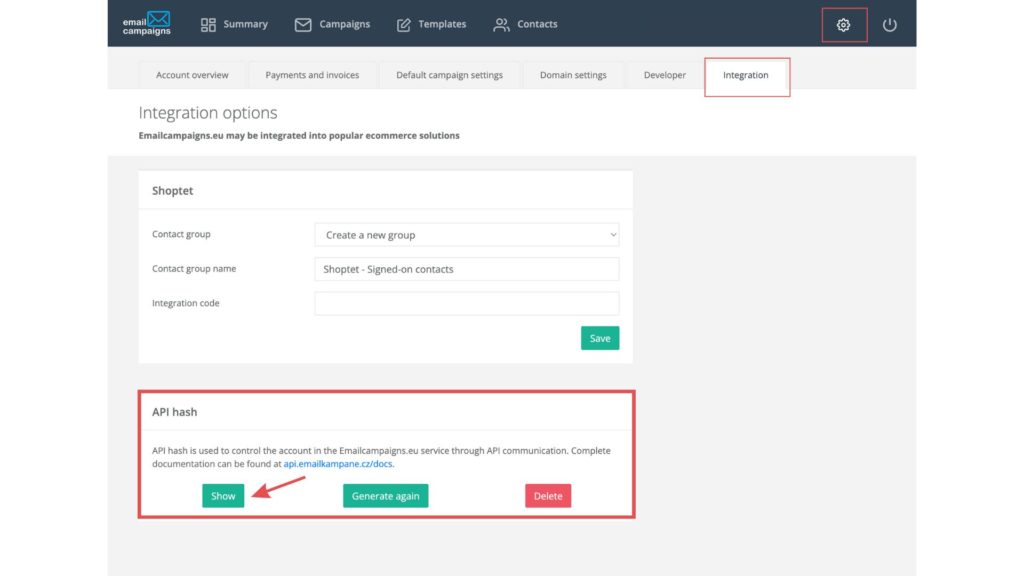Delete the API hash
This screenshot has height=576, width=1024.
(548, 496)
